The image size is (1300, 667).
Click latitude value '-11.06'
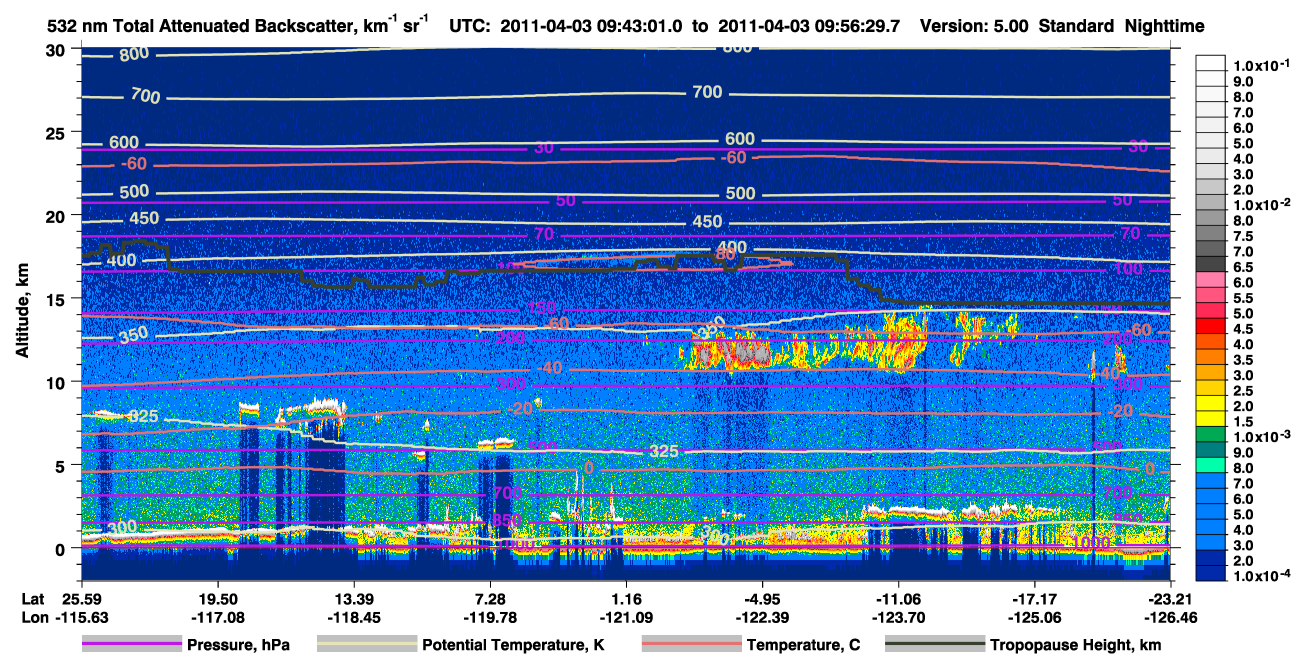[898, 598]
